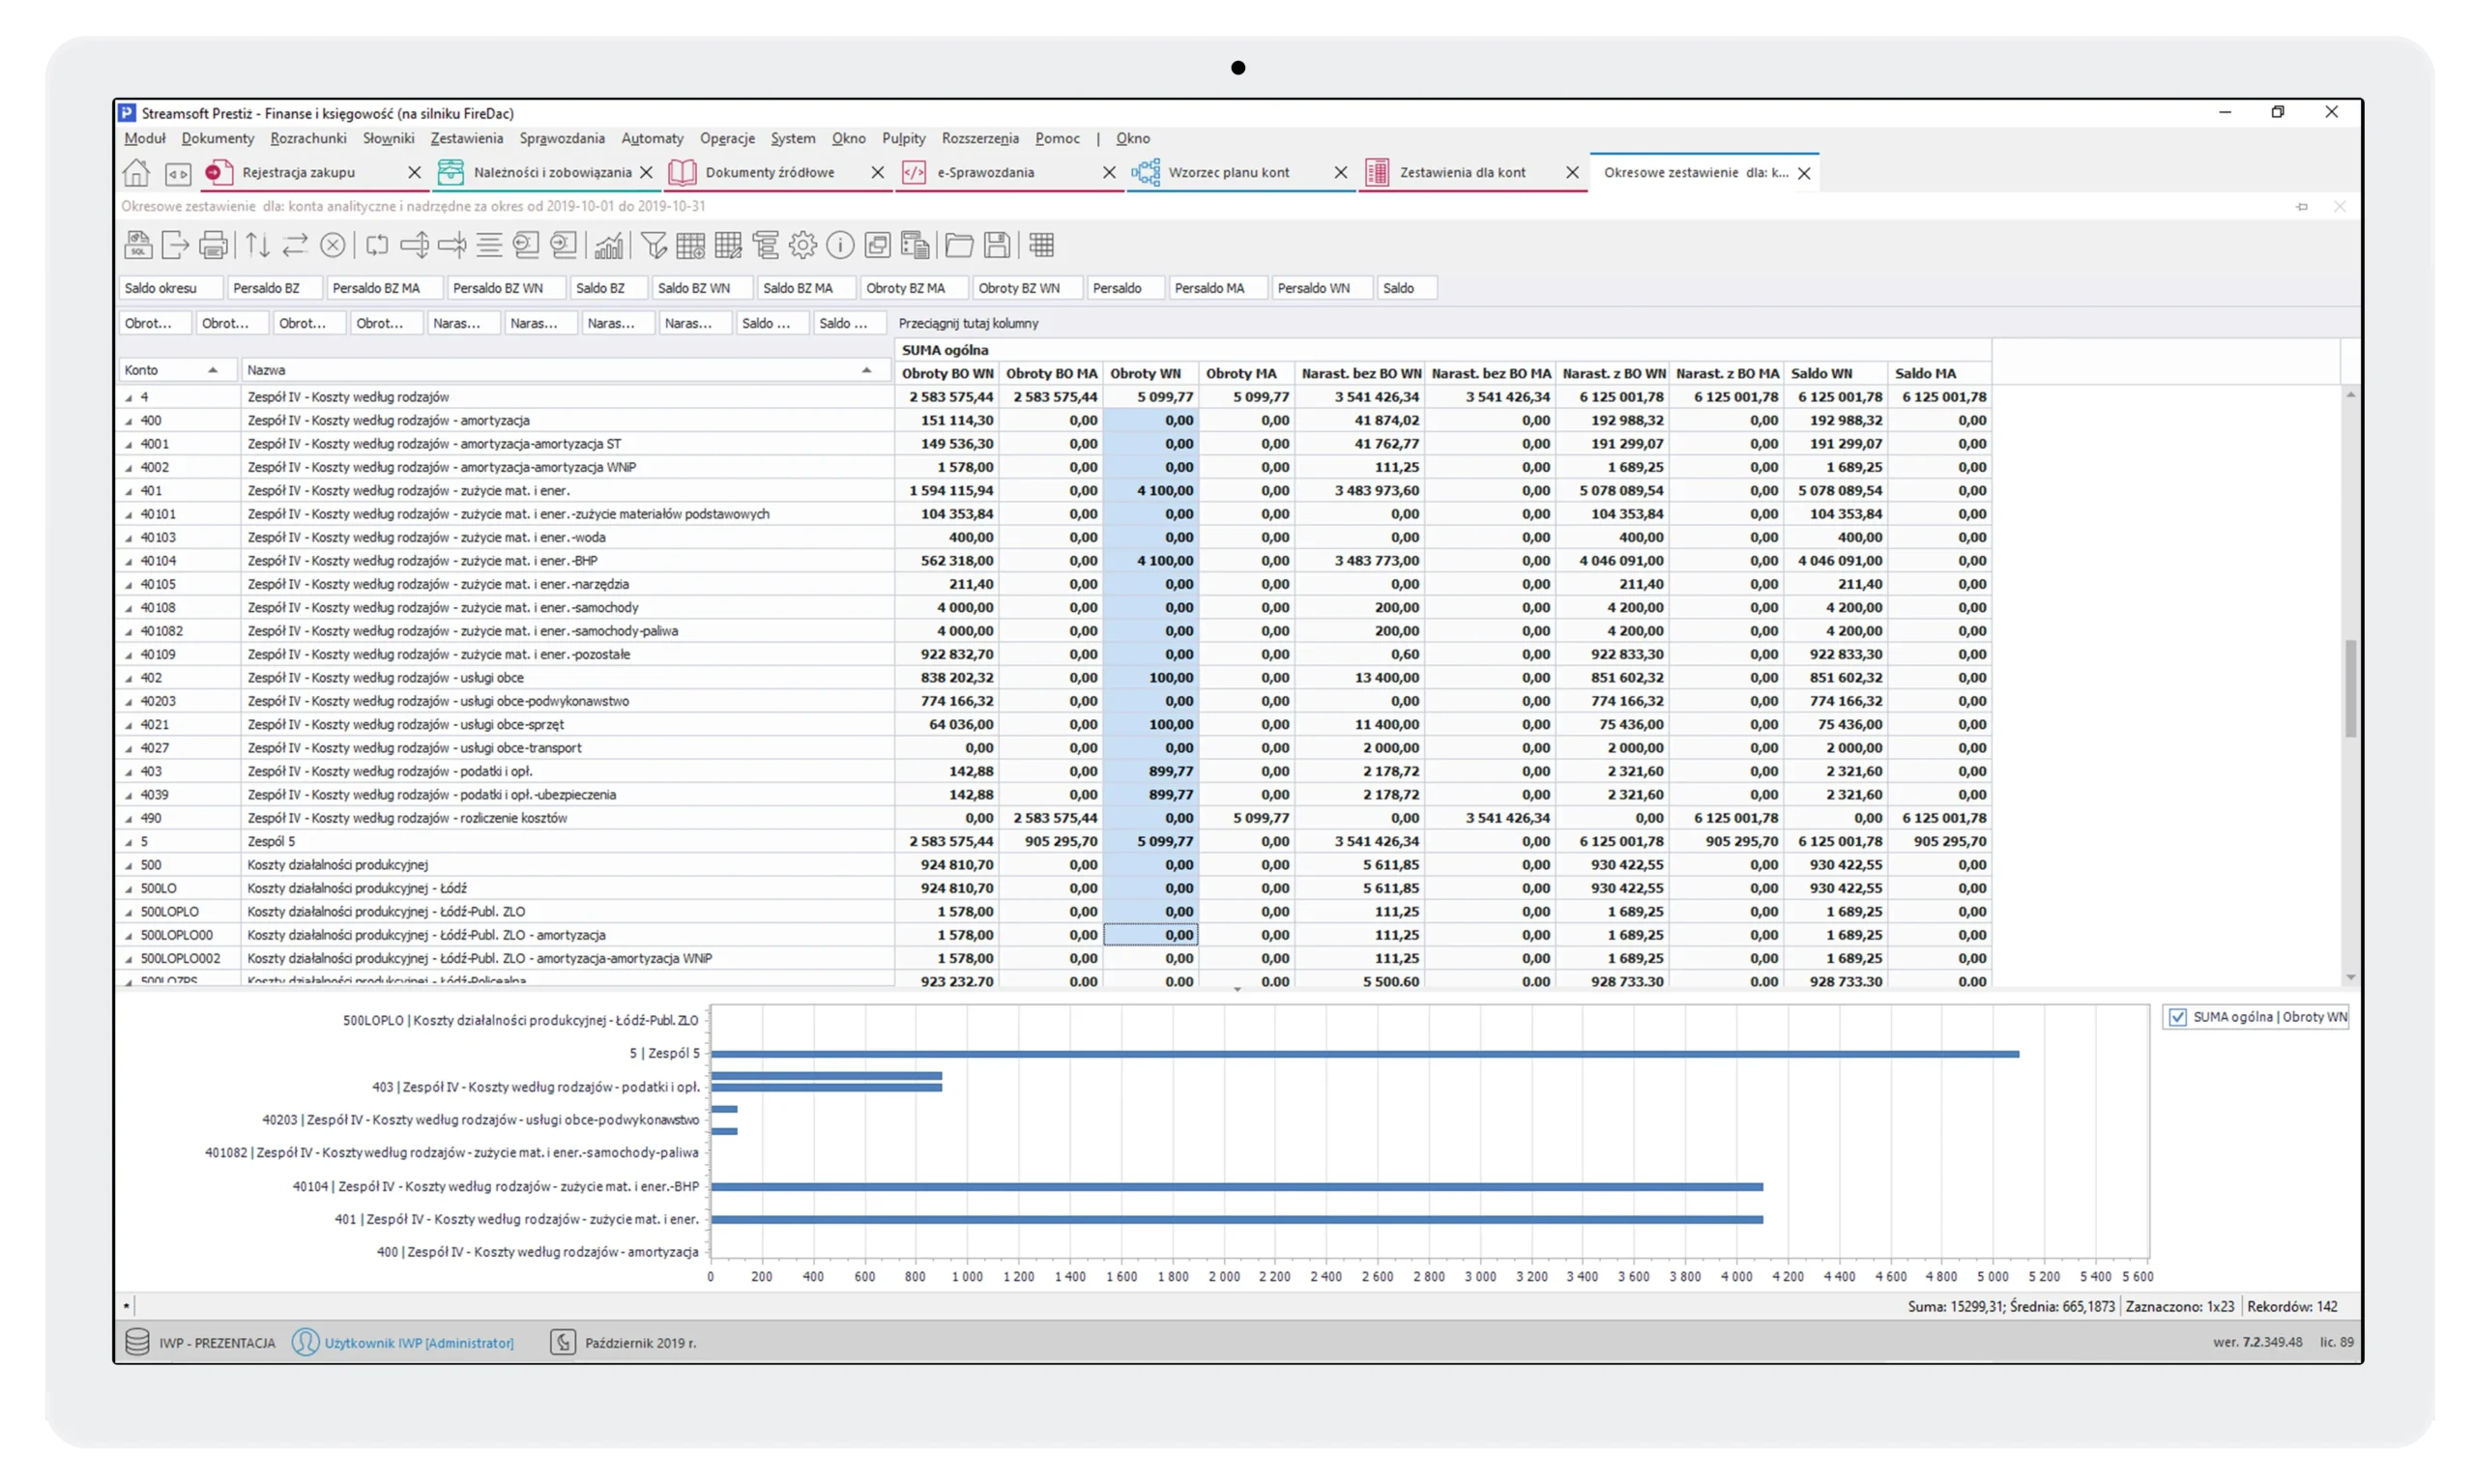This screenshot has height=1484, width=2475.
Task: Click the open folder toolbar icon
Action: [x=958, y=245]
